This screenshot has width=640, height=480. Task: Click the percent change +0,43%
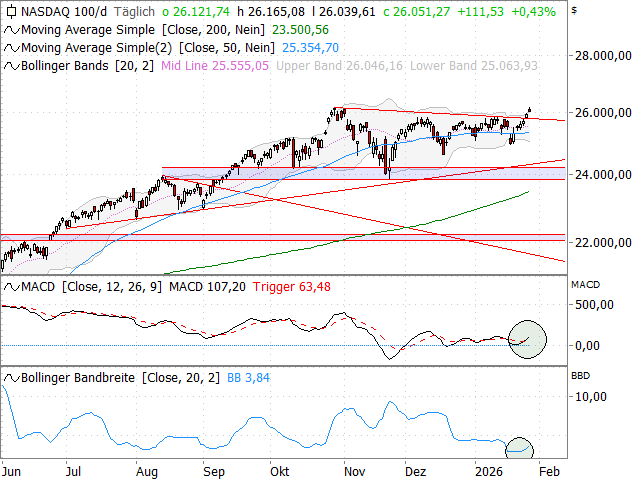[x=533, y=12]
